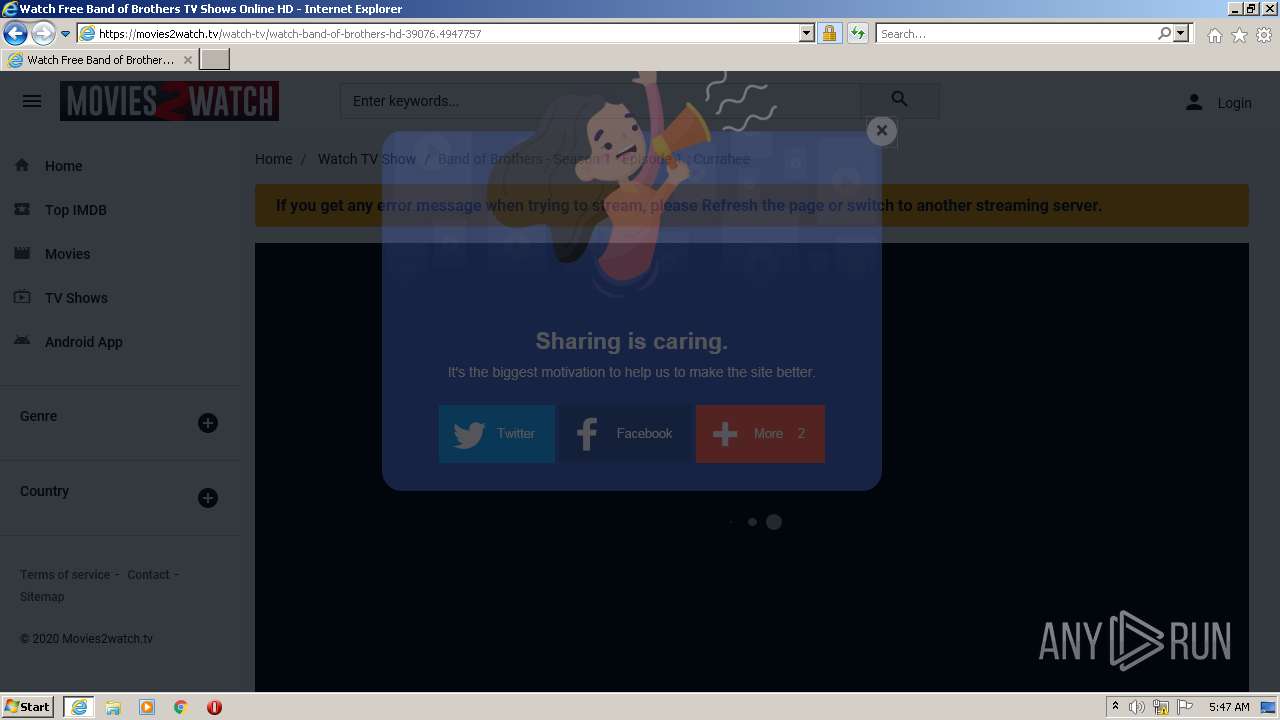Click the browser Back button
The image size is (1280, 720).
pos(15,33)
